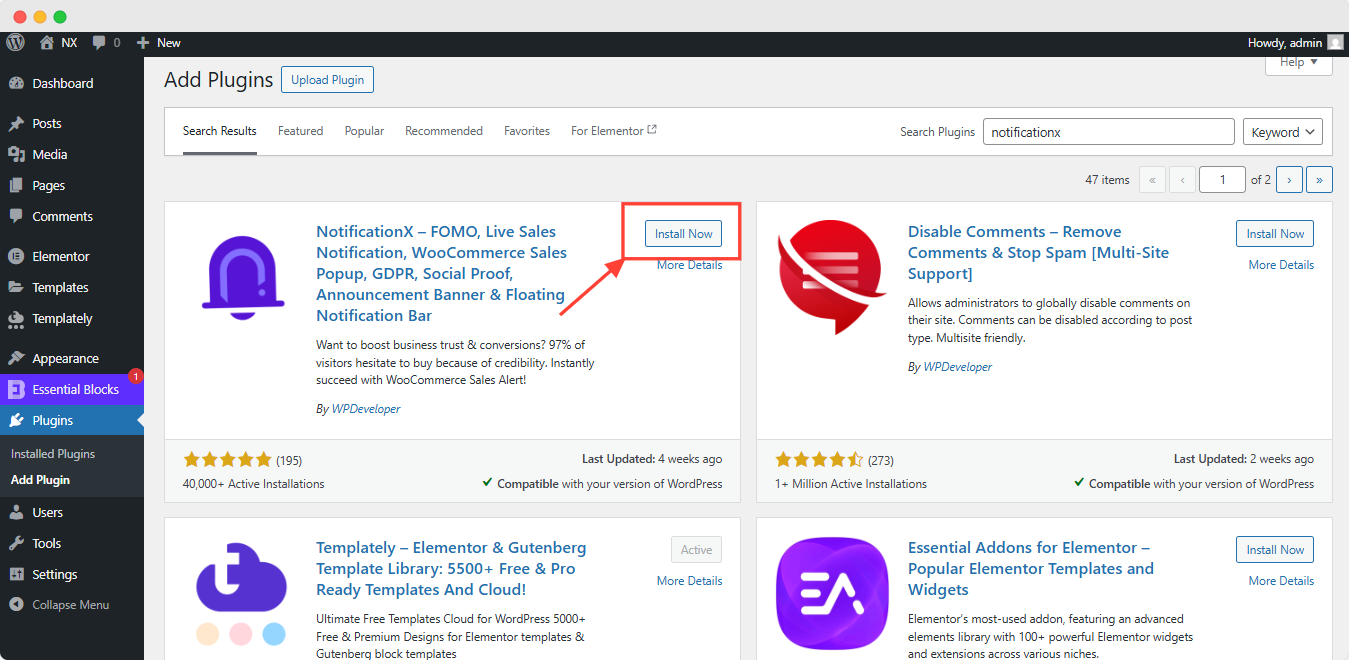The height and width of the screenshot is (660, 1349).
Task: Click the Pages sidebar icon
Action: coord(16,186)
